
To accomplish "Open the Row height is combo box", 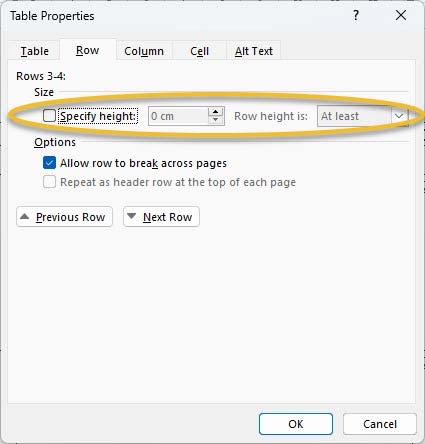I will [362, 116].
